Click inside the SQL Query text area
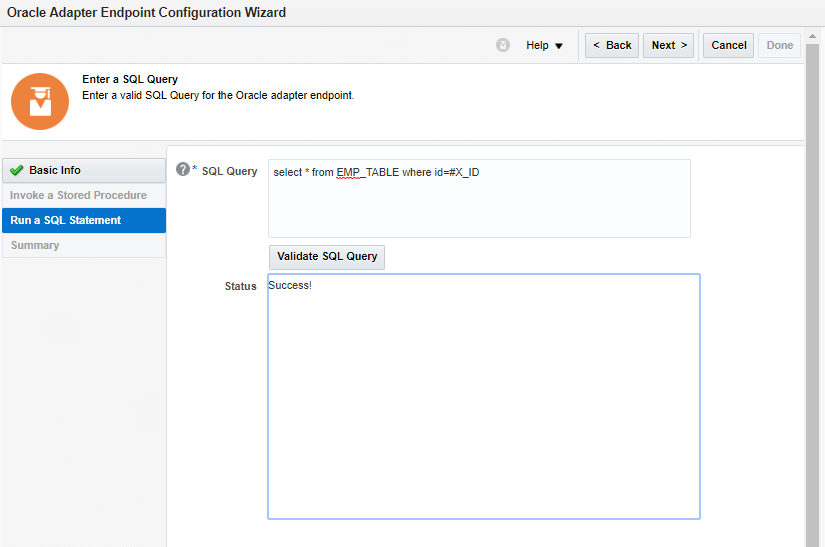Viewport: 825px width, 547px height. point(479,199)
